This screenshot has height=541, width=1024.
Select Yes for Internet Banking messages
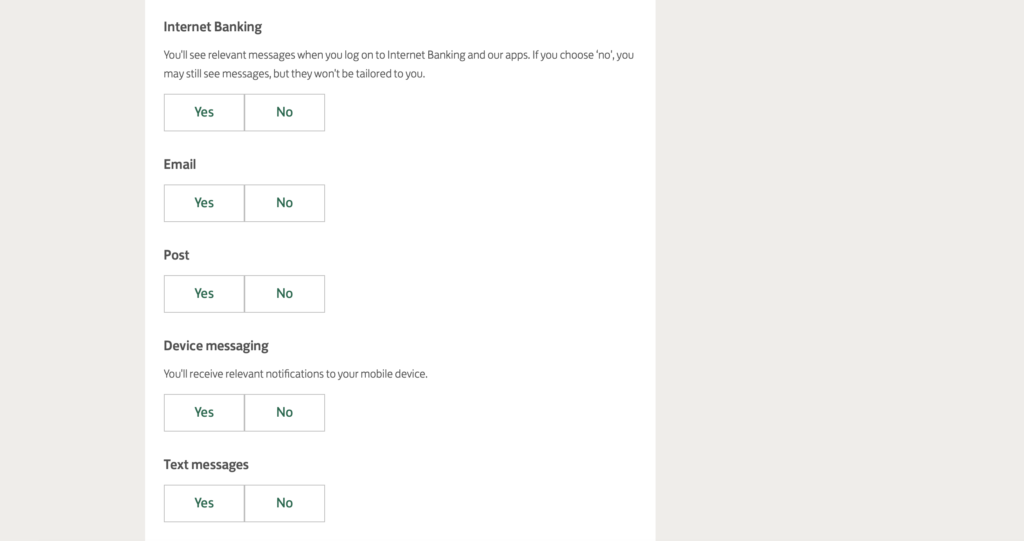(x=204, y=112)
